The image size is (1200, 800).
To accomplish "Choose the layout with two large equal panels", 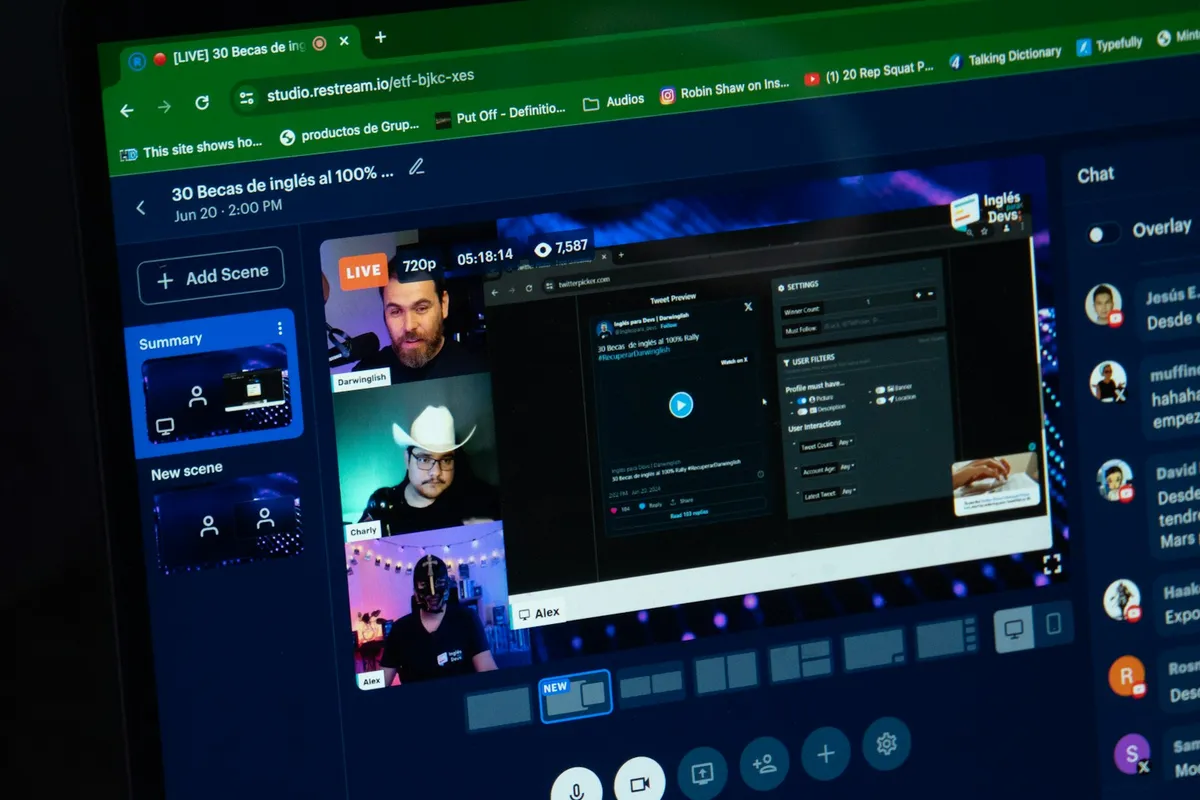I will coord(727,672).
